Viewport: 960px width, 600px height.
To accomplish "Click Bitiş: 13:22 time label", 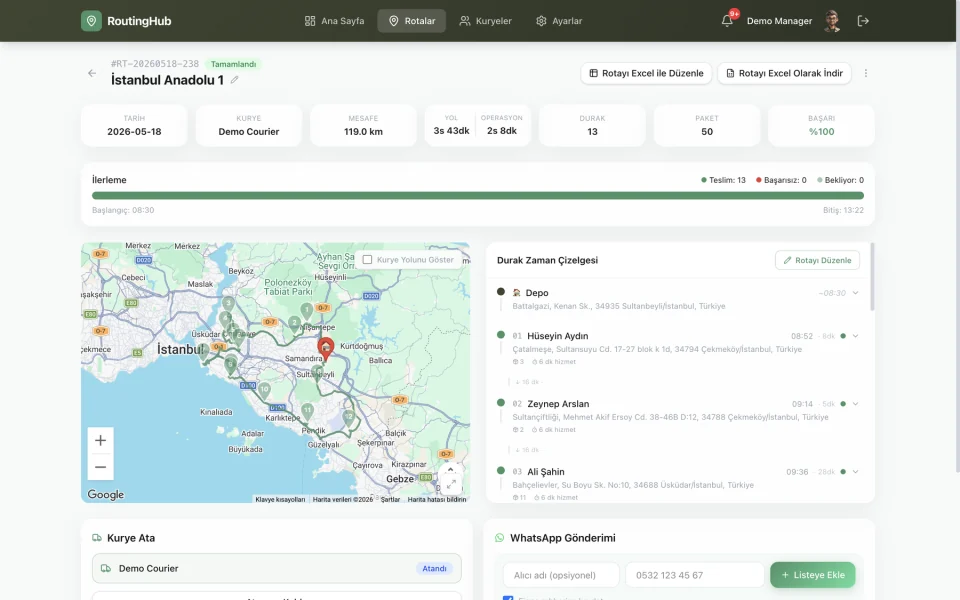I will pos(843,210).
